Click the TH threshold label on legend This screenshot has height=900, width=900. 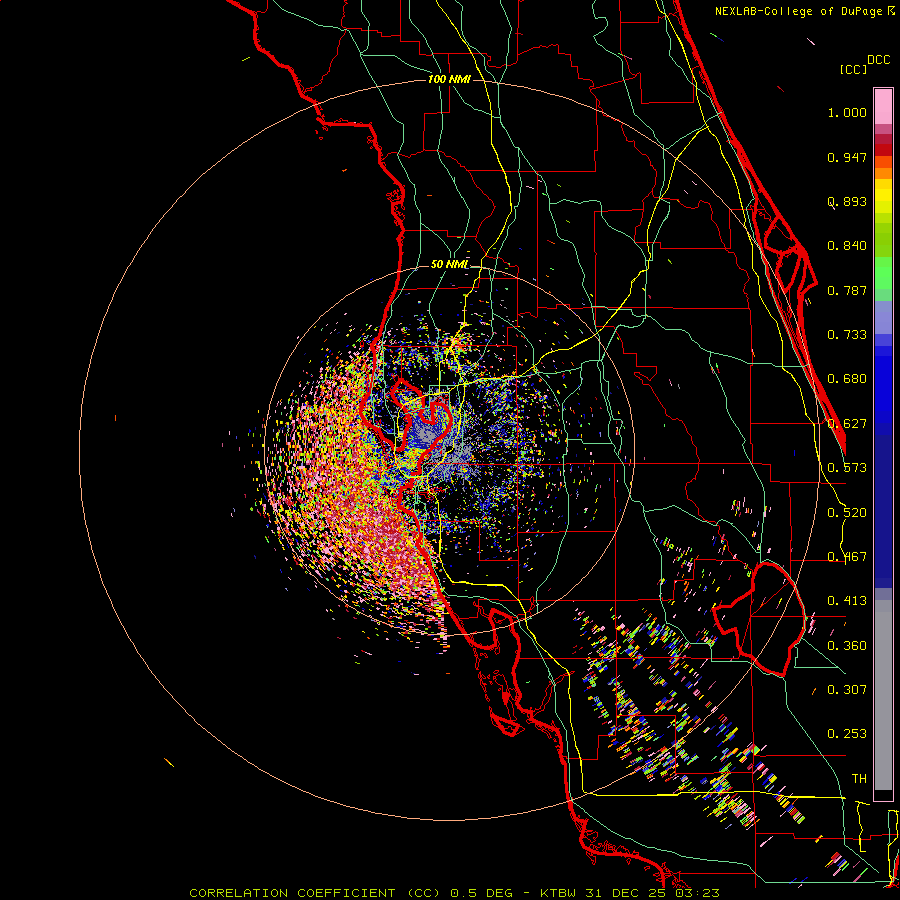859,779
